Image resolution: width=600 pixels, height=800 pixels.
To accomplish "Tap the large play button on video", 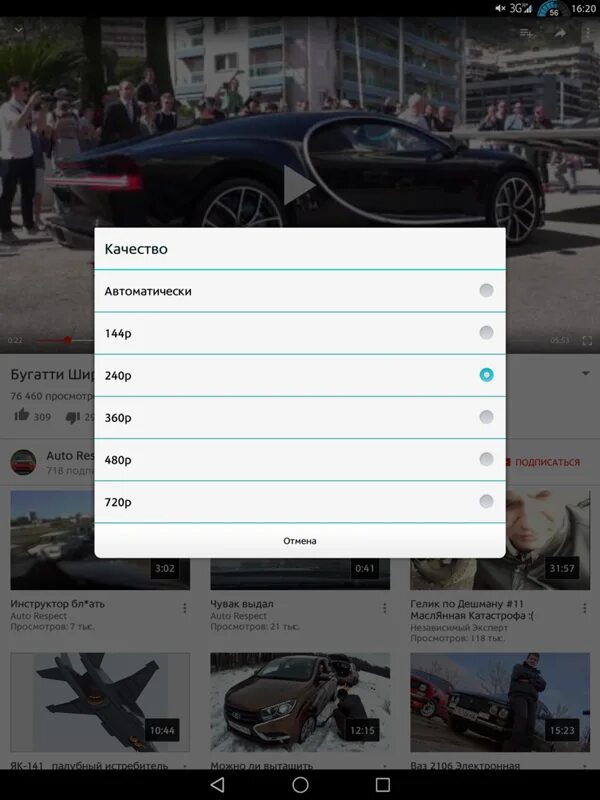I will pos(299,185).
